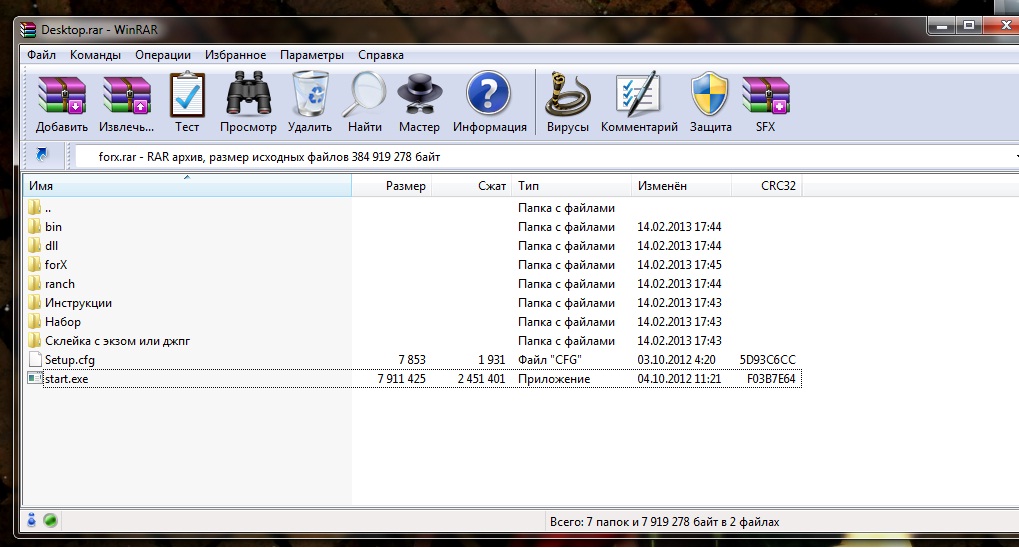The height and width of the screenshot is (548, 1019).
Task: Go up one level arrow button
Action: pos(42,155)
